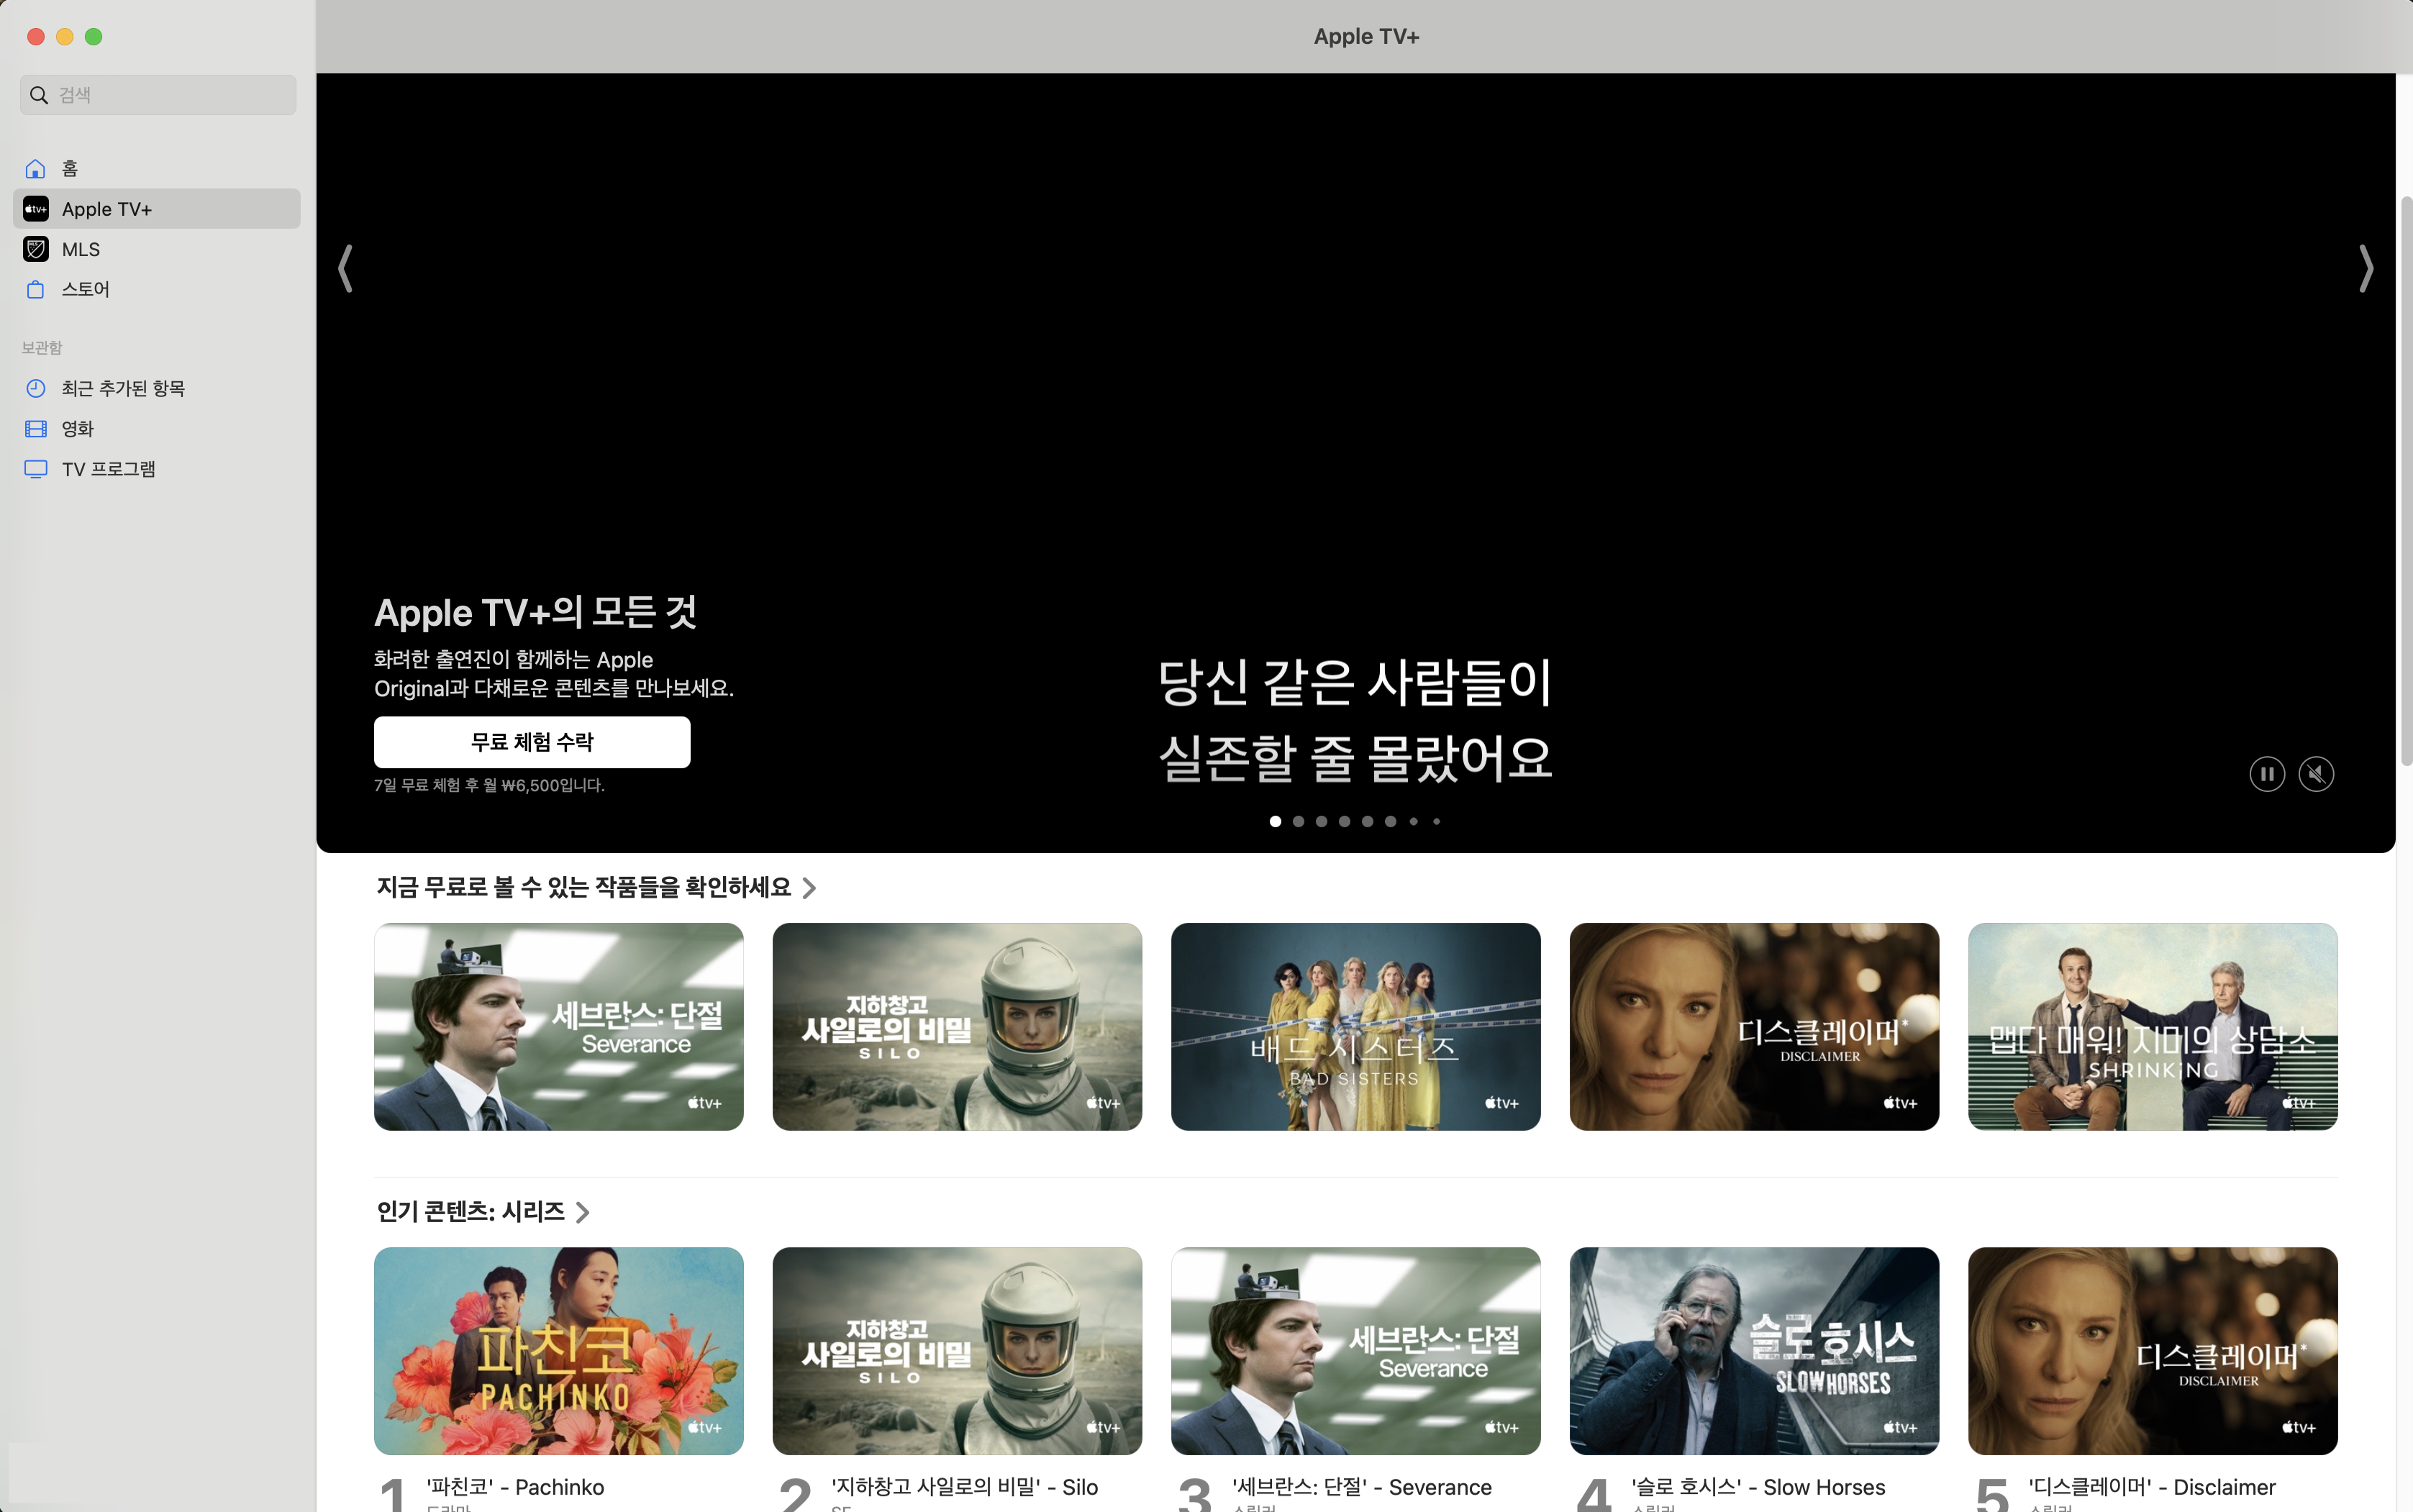Click the green full-screen window button
The image size is (2413, 1512).
click(x=94, y=37)
